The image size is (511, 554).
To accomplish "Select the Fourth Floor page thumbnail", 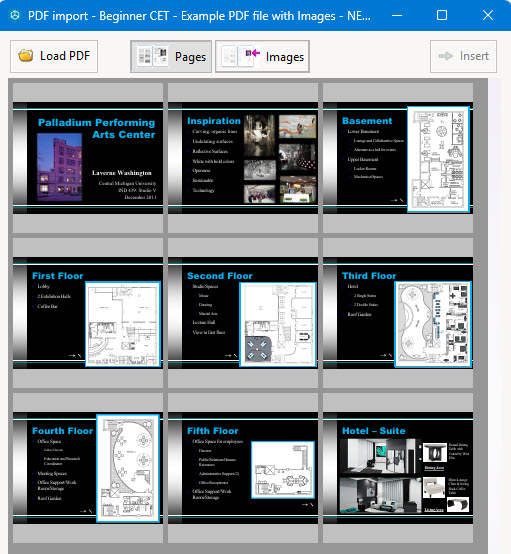I will [x=88, y=468].
